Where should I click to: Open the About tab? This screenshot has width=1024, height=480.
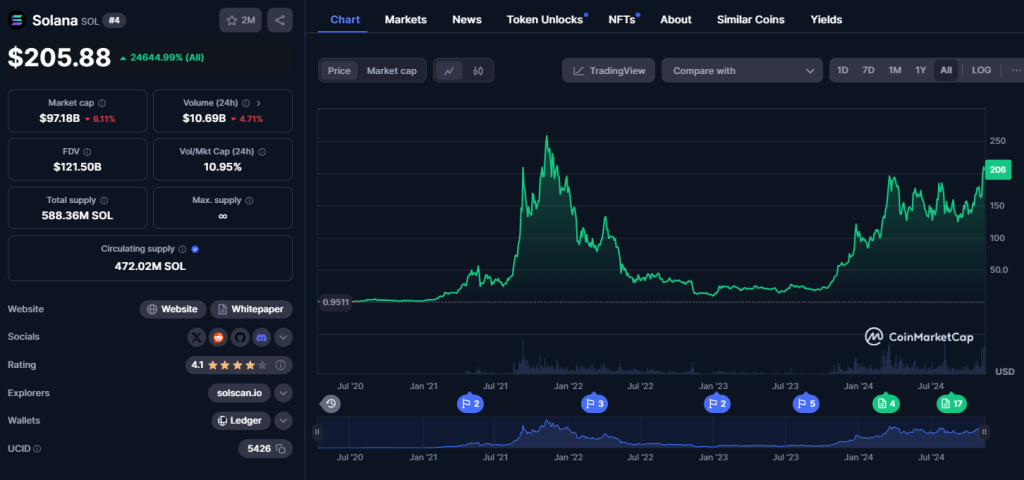(676, 20)
